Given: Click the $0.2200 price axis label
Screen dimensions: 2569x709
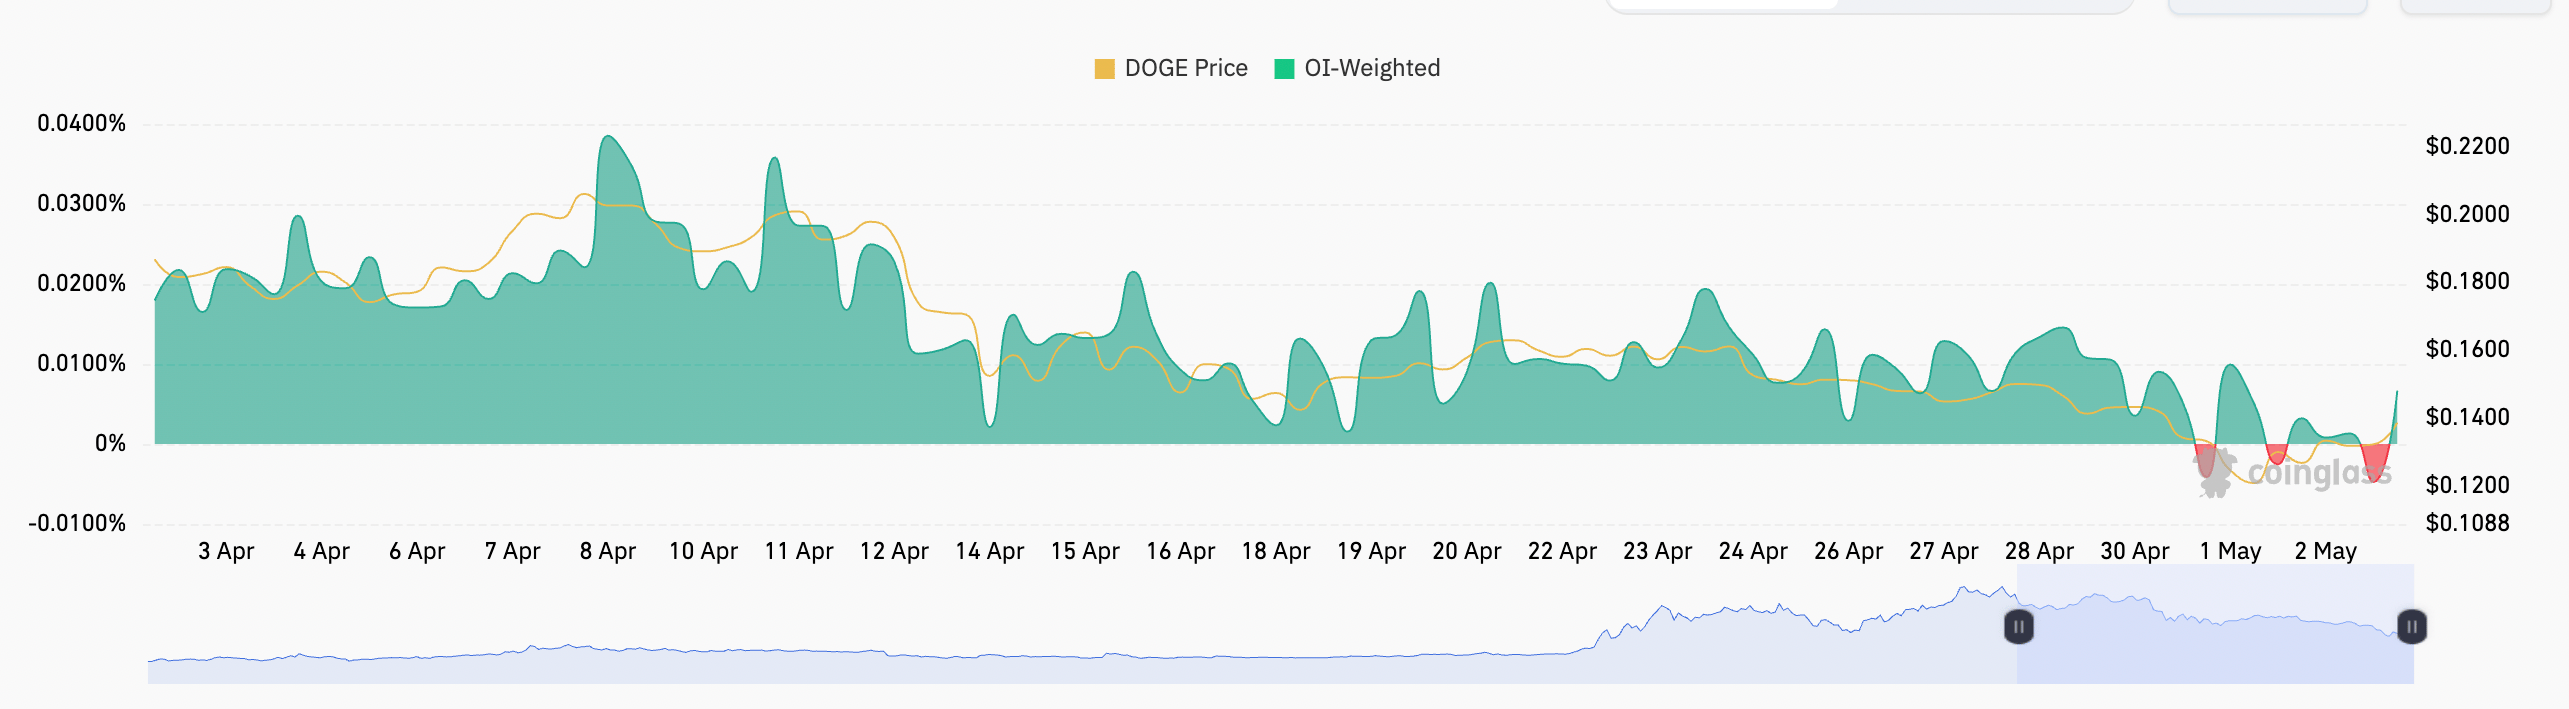Looking at the screenshot, I should [2467, 146].
